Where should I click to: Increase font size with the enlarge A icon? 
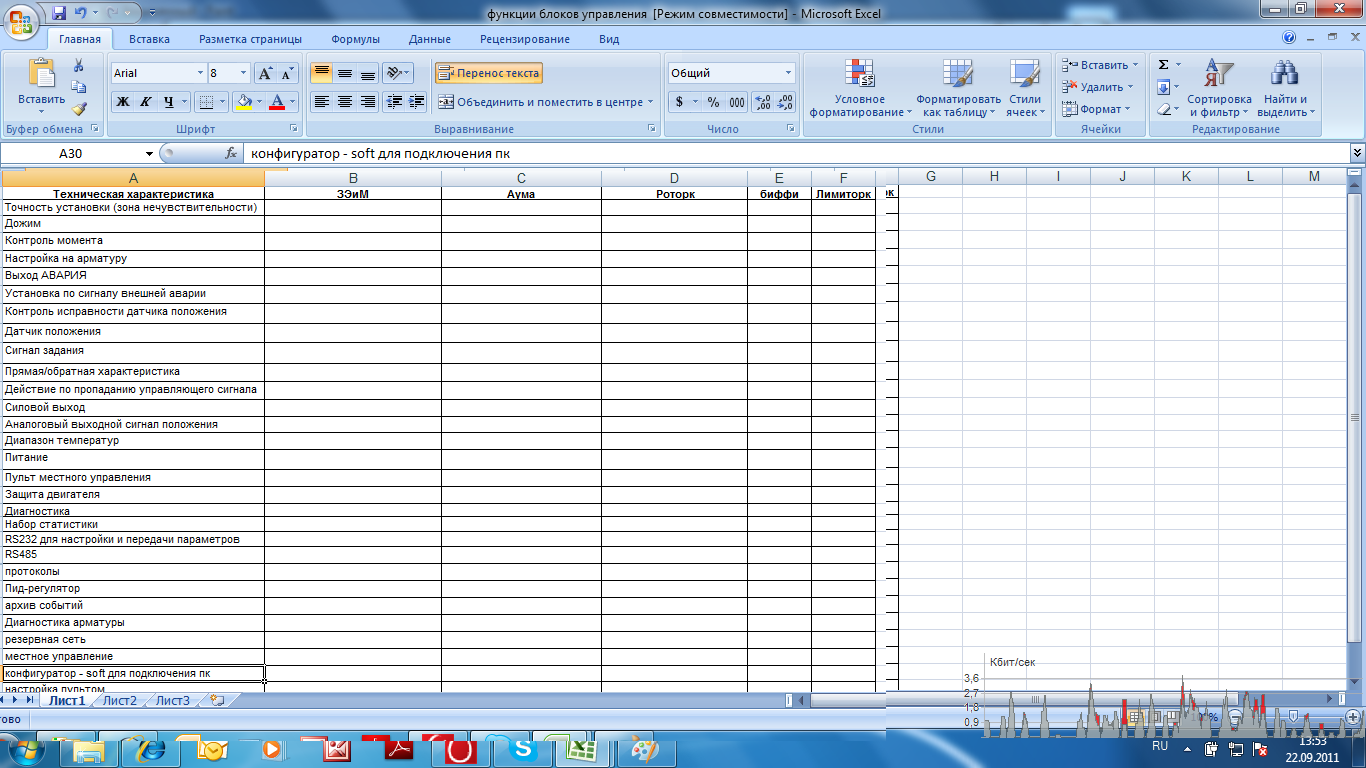click(x=265, y=73)
